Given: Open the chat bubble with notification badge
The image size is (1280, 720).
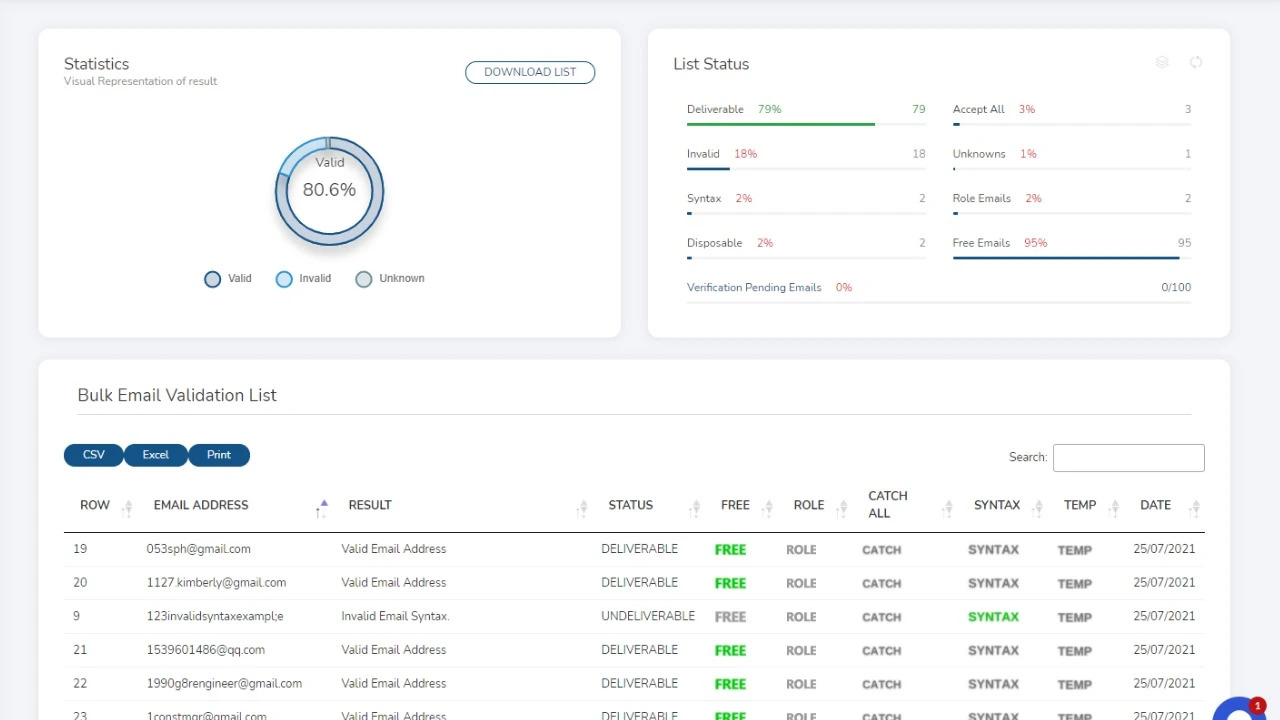Looking at the screenshot, I should pos(1239,709).
